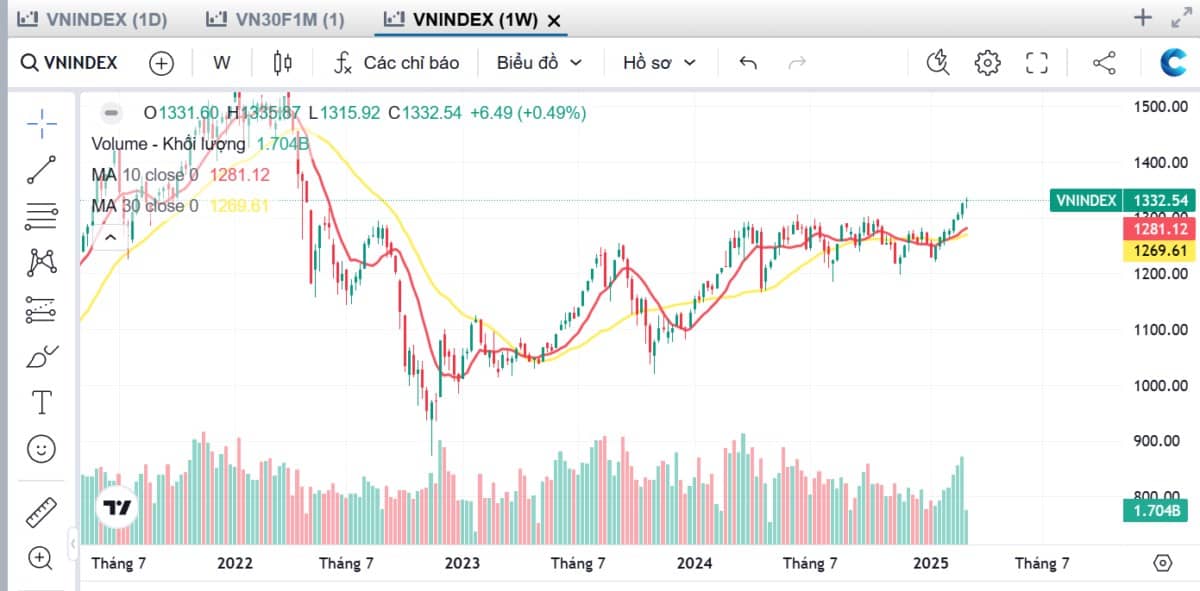Image resolution: width=1200 pixels, height=591 pixels.
Task: Click the 1500.00 price axis label
Action: tap(1161, 106)
